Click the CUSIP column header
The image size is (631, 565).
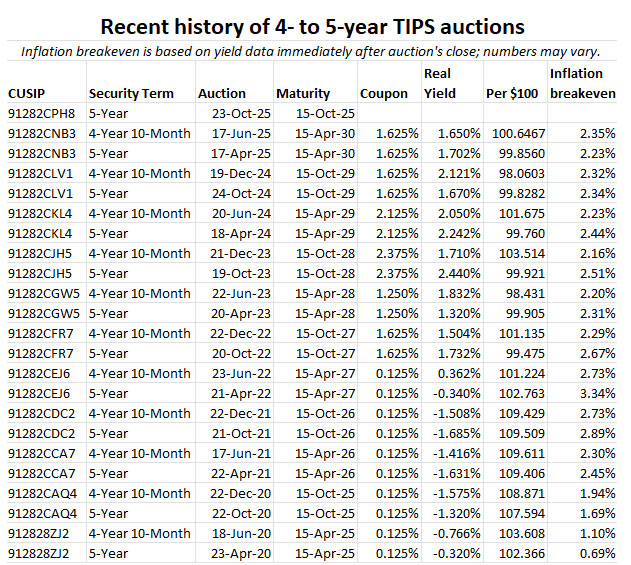point(28,93)
